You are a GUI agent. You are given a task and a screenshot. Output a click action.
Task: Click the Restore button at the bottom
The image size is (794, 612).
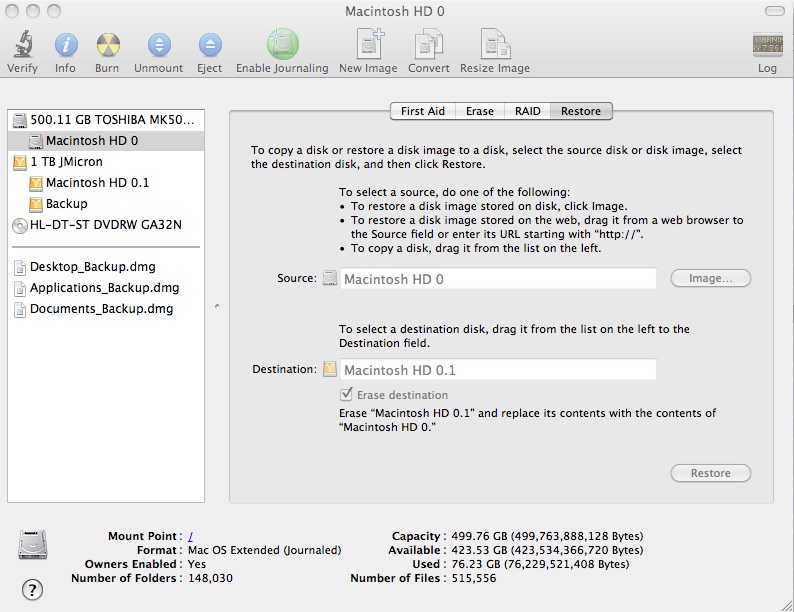710,473
